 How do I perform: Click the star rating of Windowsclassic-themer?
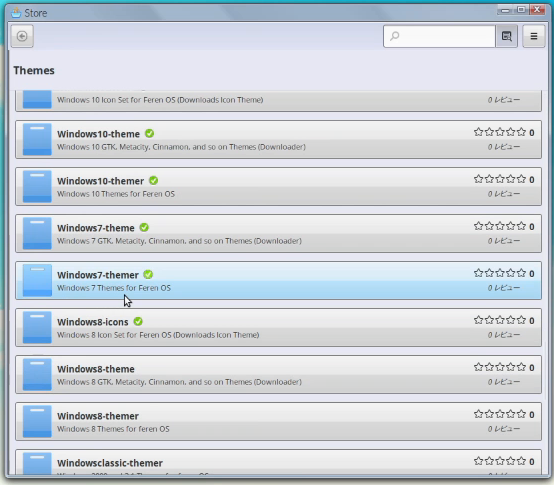point(500,461)
